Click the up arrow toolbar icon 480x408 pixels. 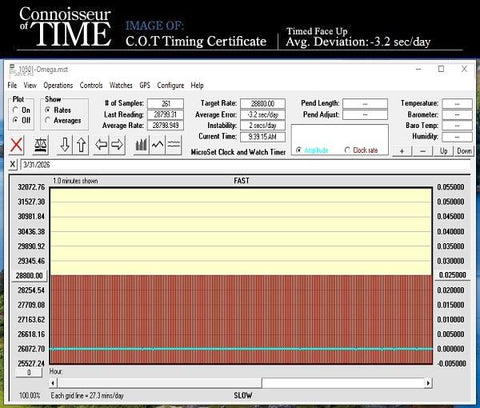(81, 145)
